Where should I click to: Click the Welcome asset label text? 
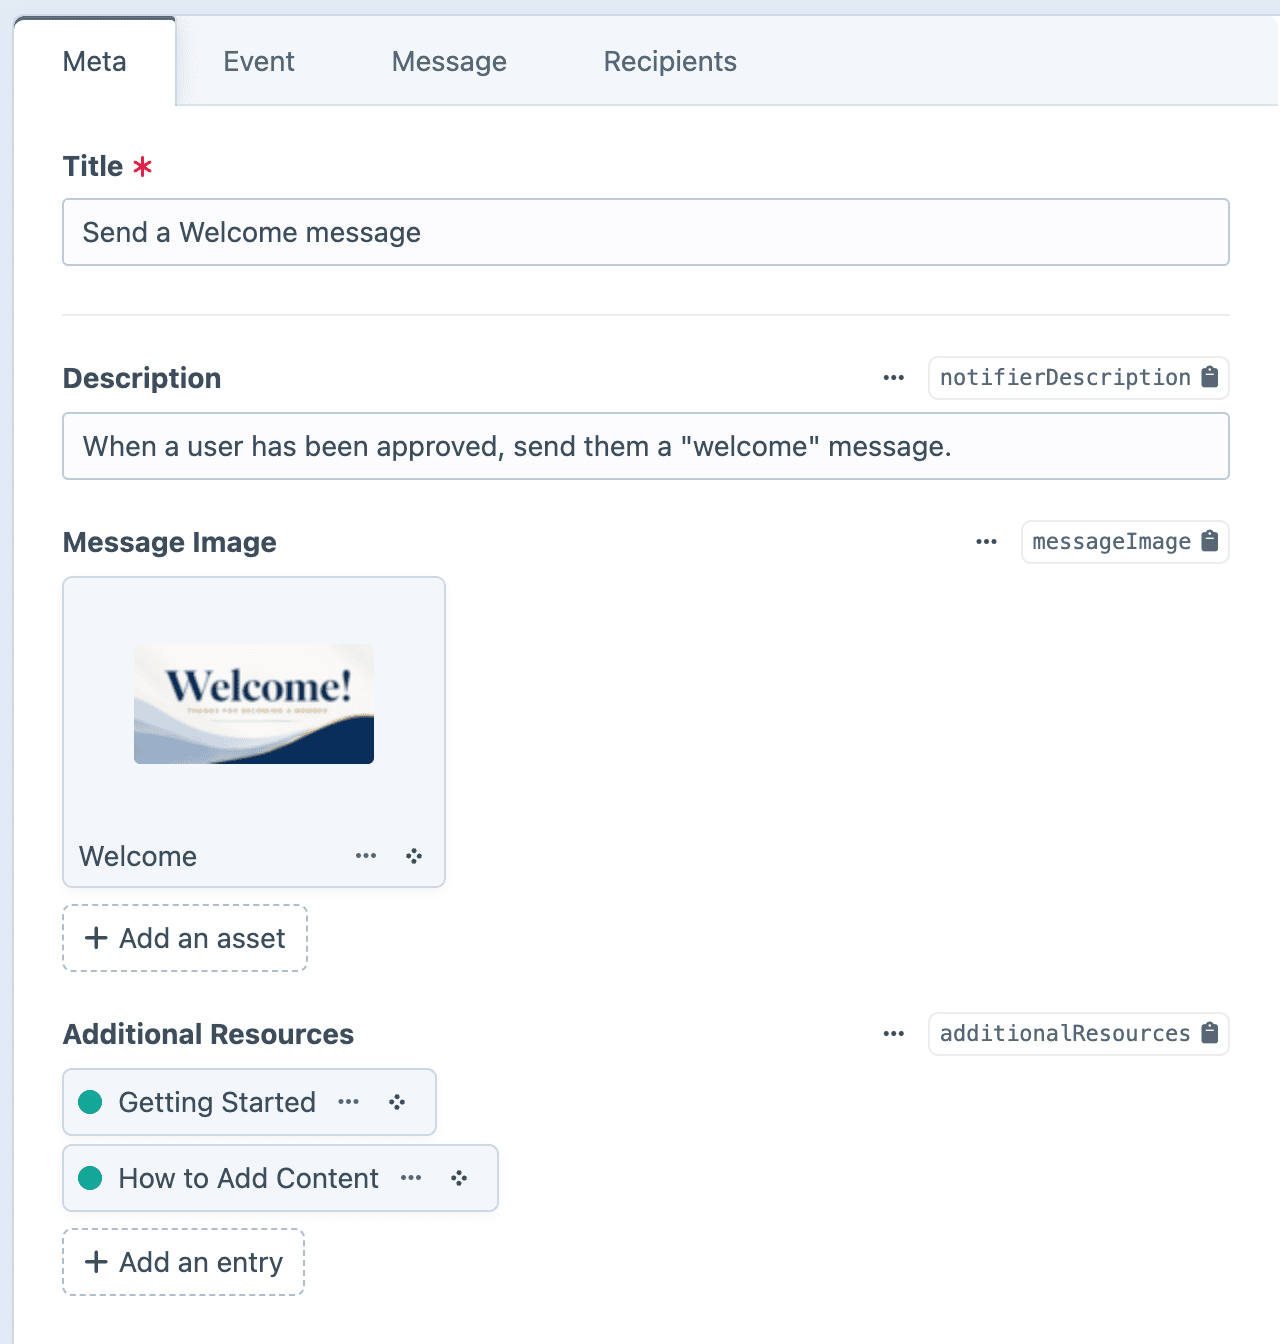click(x=138, y=856)
